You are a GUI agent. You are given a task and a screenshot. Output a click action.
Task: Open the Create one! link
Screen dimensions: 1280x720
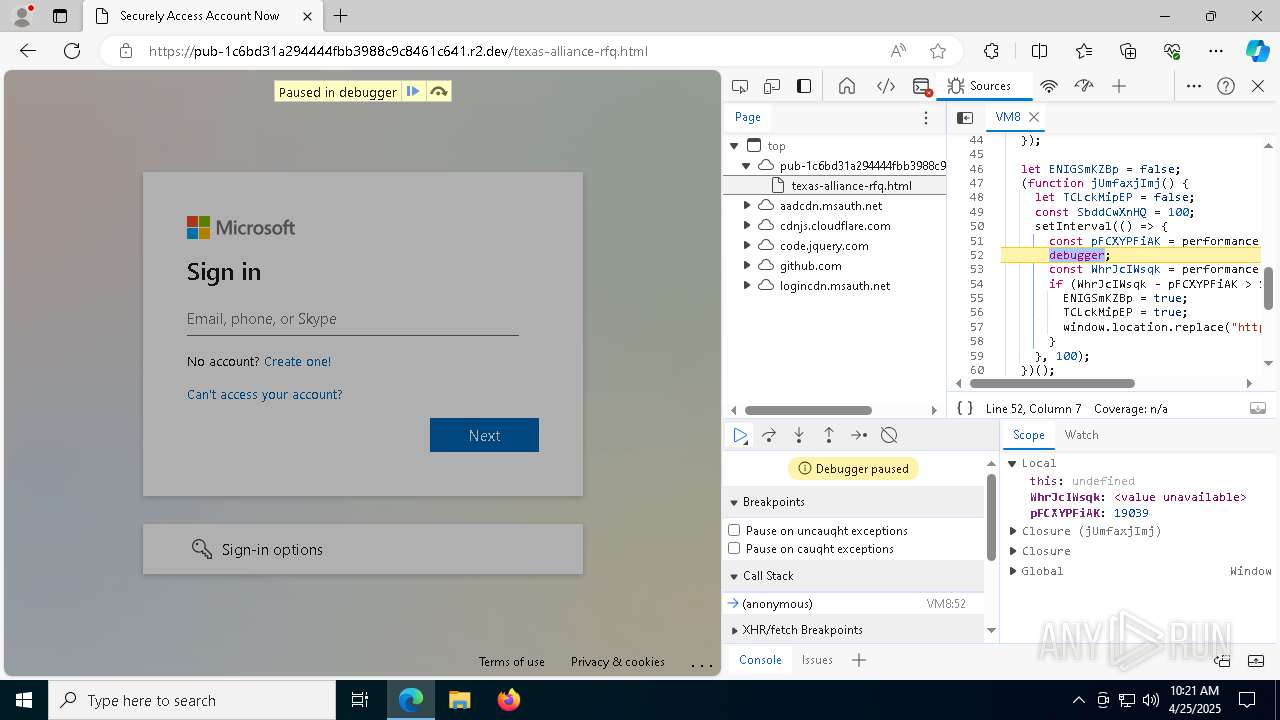[x=297, y=361]
